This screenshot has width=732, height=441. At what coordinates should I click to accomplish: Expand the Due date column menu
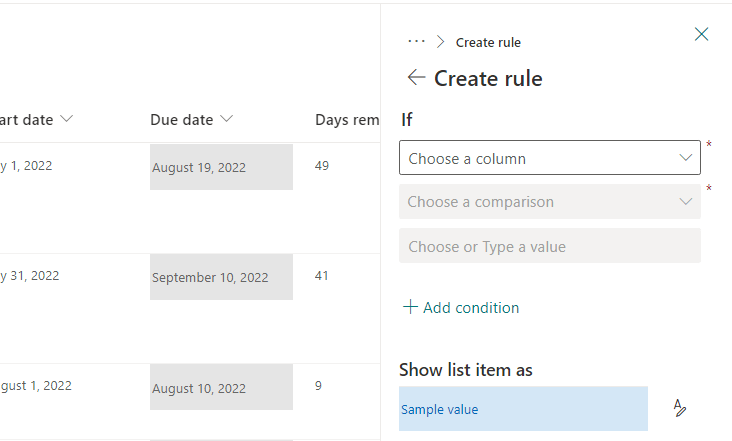click(x=226, y=119)
